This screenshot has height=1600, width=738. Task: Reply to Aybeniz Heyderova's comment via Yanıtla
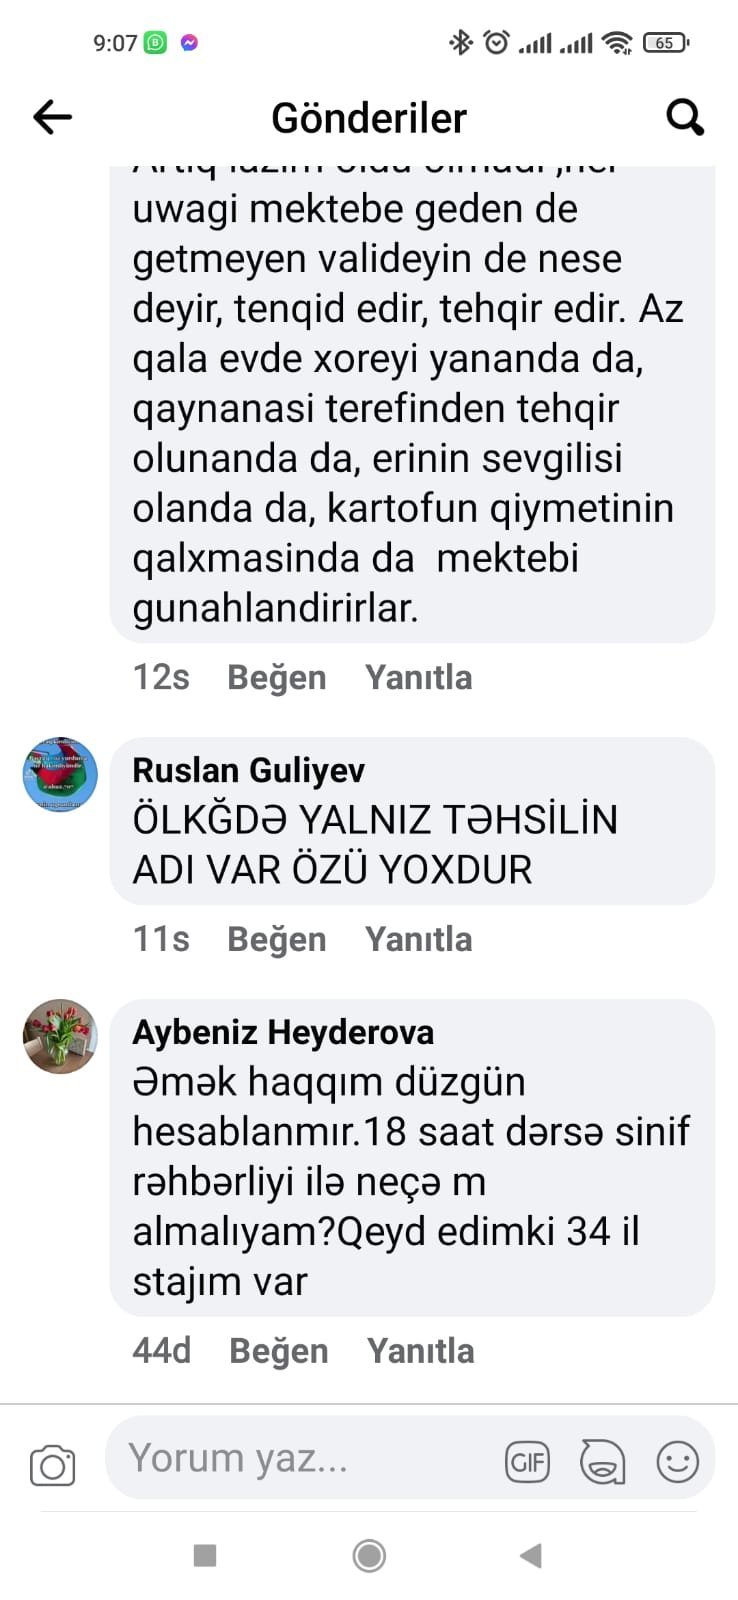[420, 1351]
